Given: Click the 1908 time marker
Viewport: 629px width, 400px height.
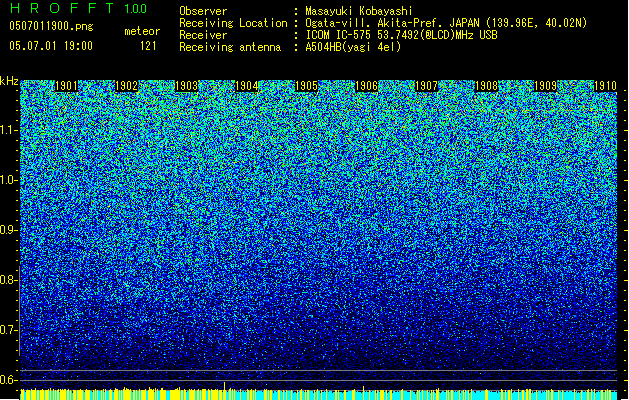Looking at the screenshot, I should click(486, 86).
